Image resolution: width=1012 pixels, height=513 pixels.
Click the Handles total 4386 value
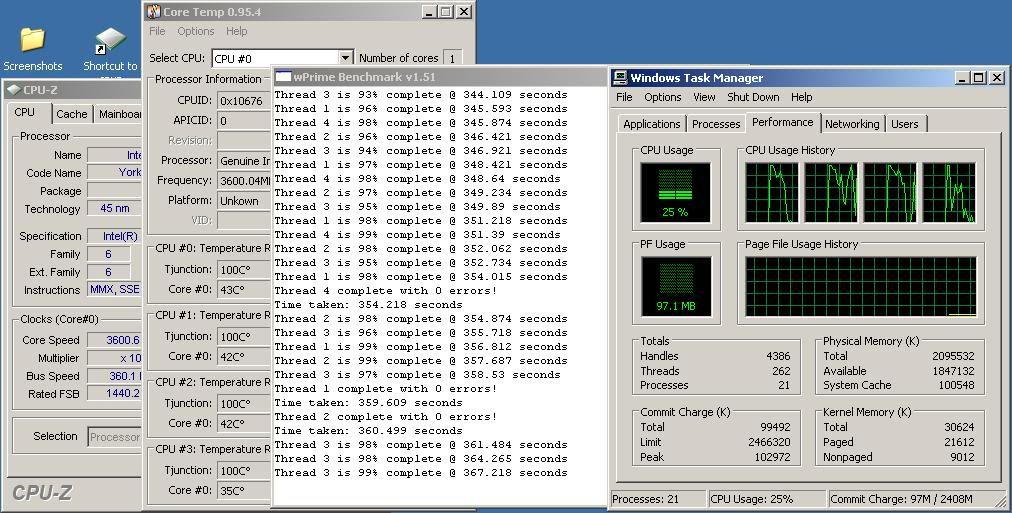[x=778, y=356]
